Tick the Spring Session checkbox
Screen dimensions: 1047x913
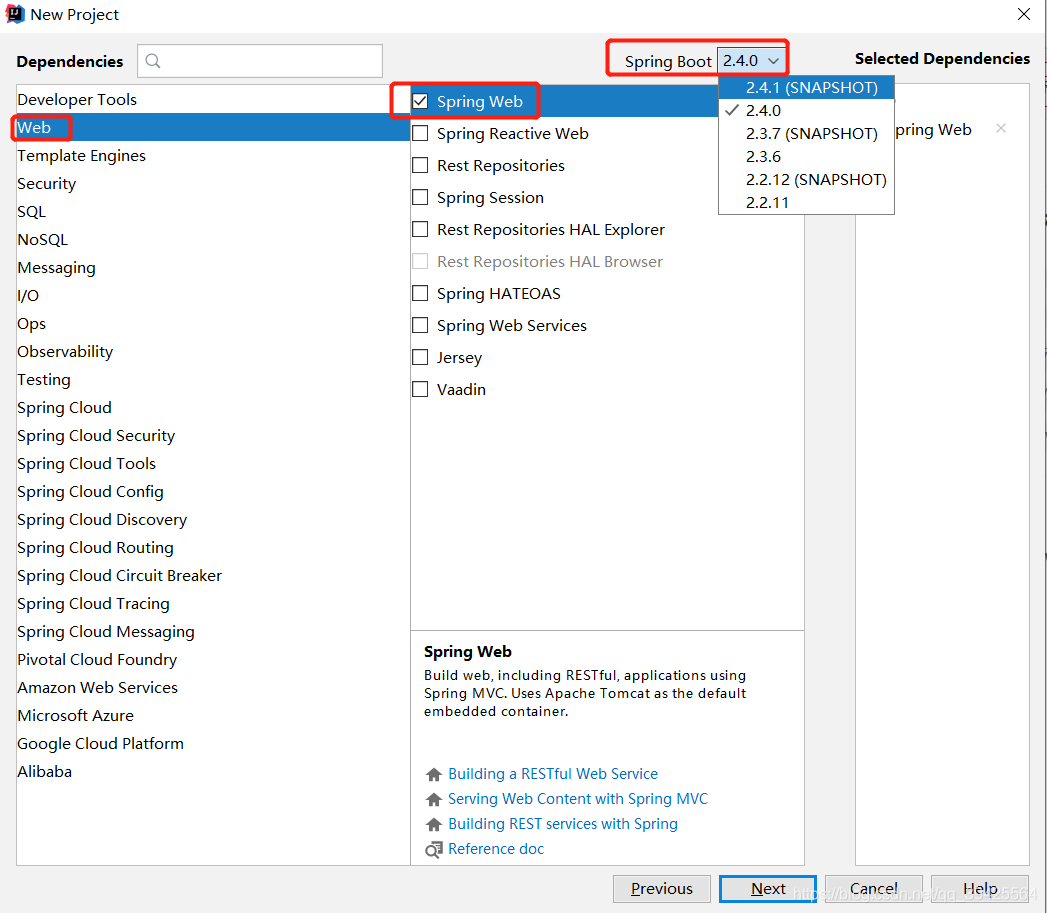click(420, 198)
